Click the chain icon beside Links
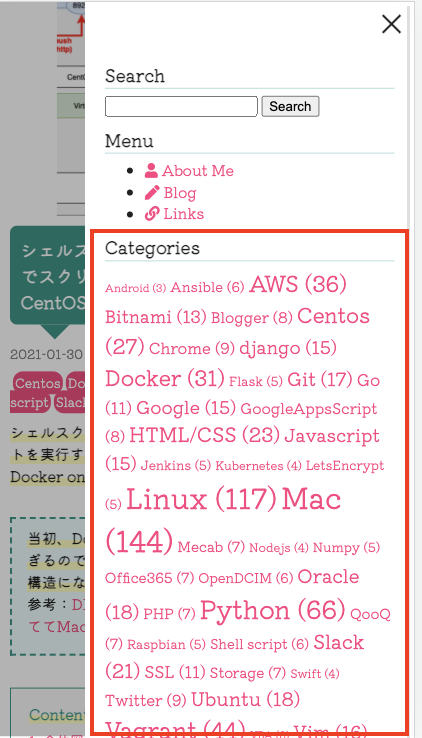 coord(152,214)
